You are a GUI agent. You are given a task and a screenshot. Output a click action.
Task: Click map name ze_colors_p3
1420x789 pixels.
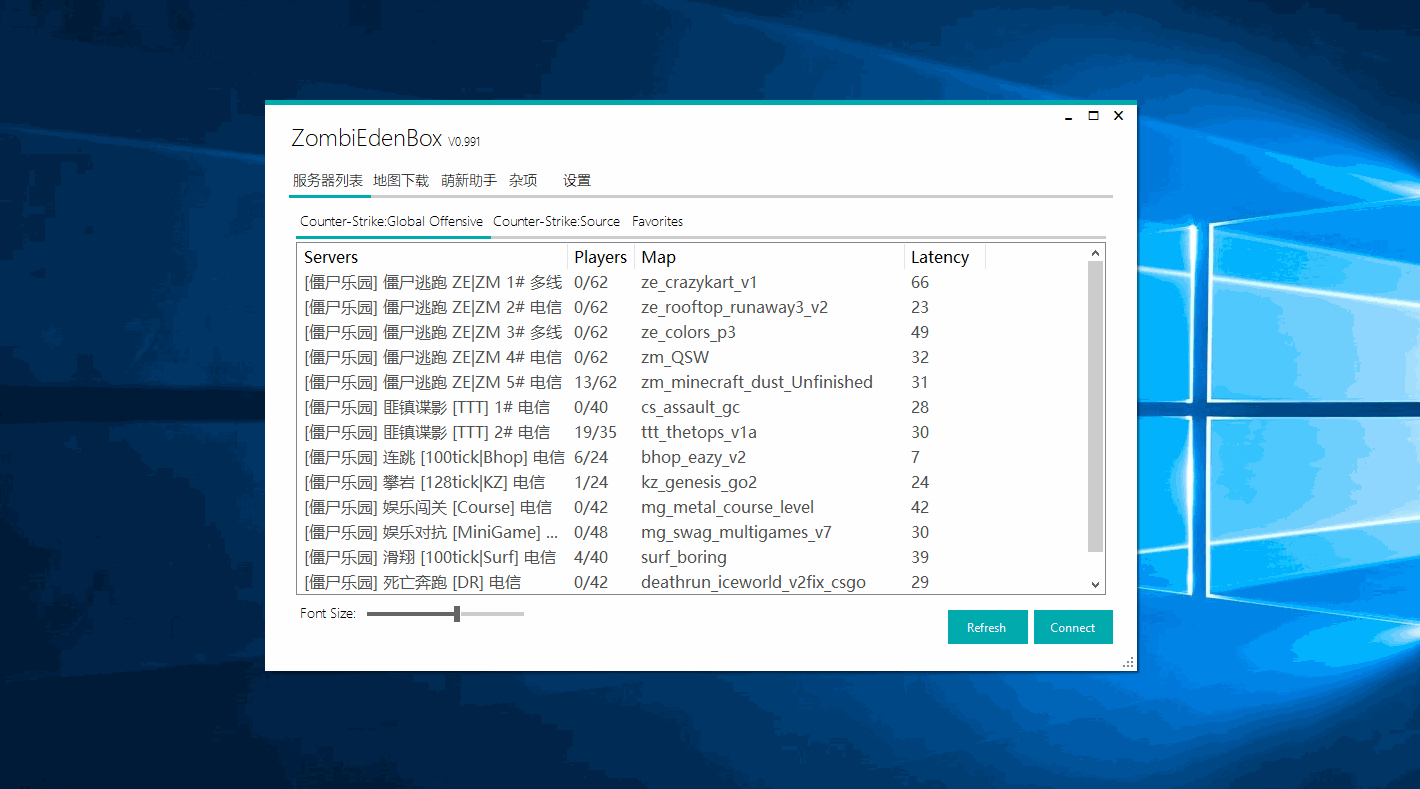point(688,332)
